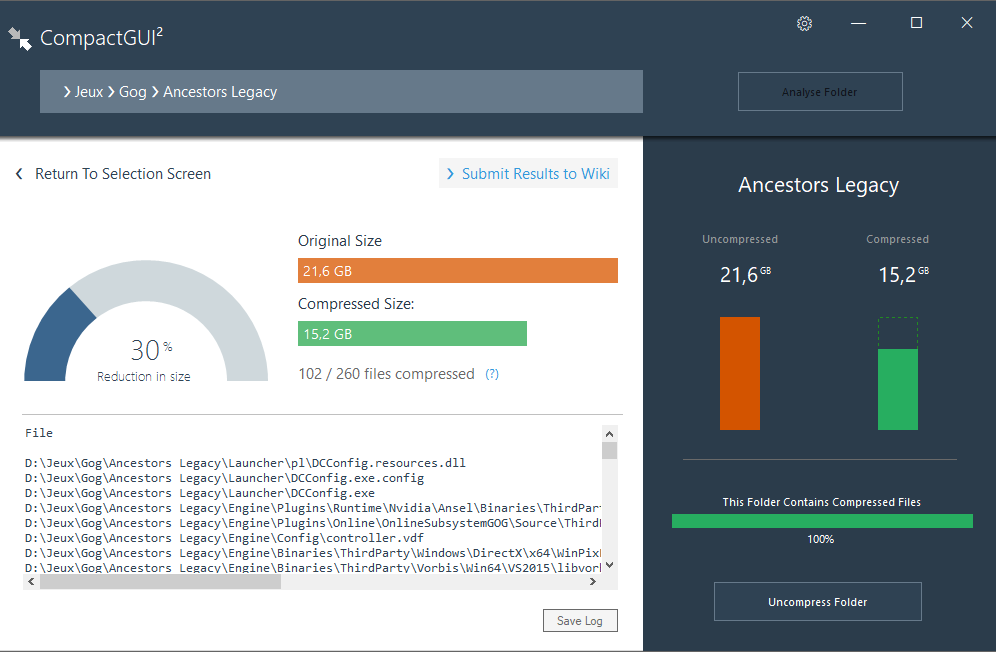This screenshot has width=996, height=652.
Task: Maximize the CompactGUI window
Action: [x=916, y=23]
